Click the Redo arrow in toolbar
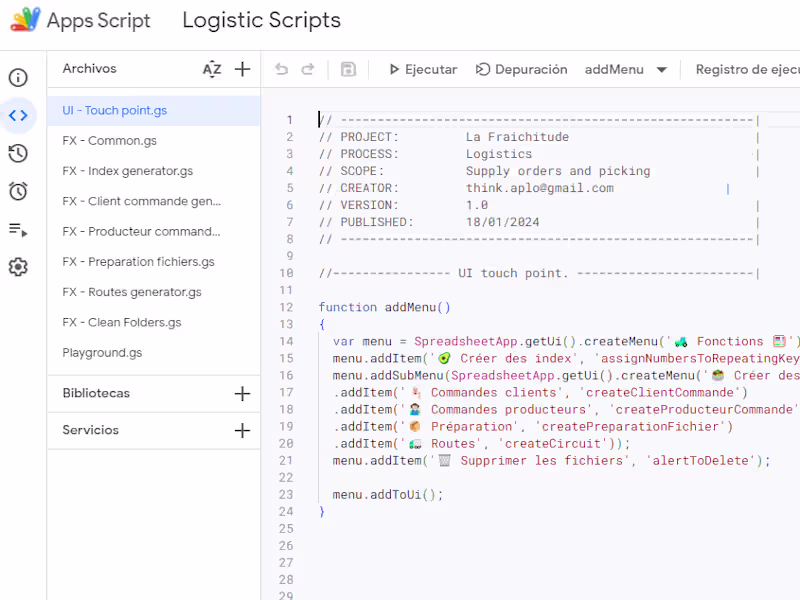800x600 pixels. tap(308, 69)
